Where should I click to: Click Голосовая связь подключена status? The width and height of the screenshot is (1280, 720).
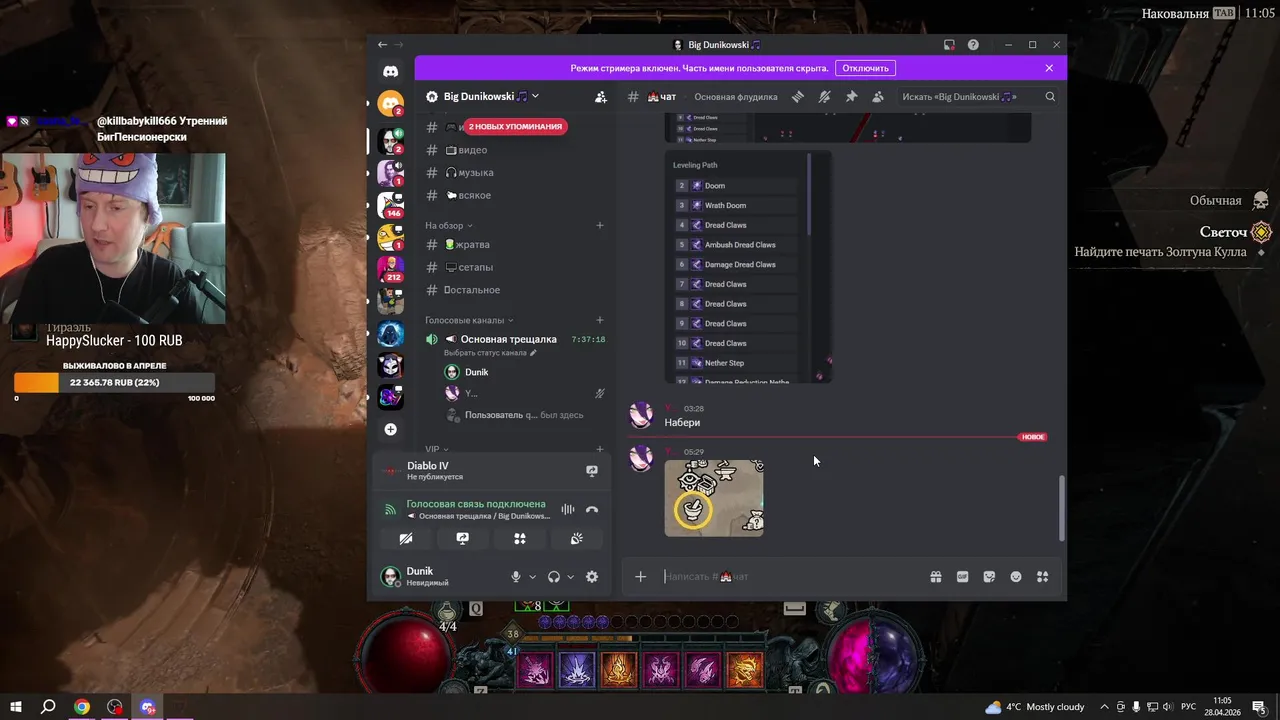[476, 504]
